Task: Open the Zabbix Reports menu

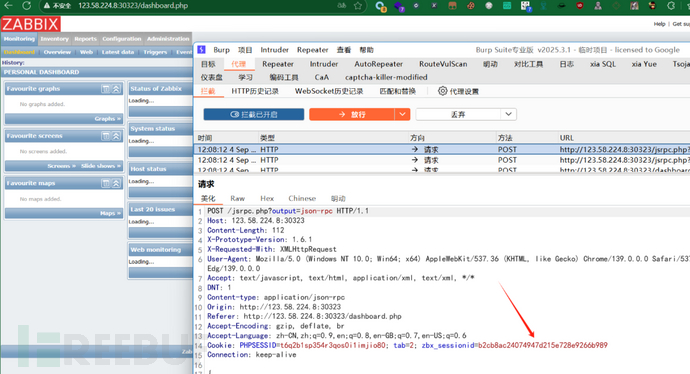Action: pyautogui.click(x=85, y=39)
